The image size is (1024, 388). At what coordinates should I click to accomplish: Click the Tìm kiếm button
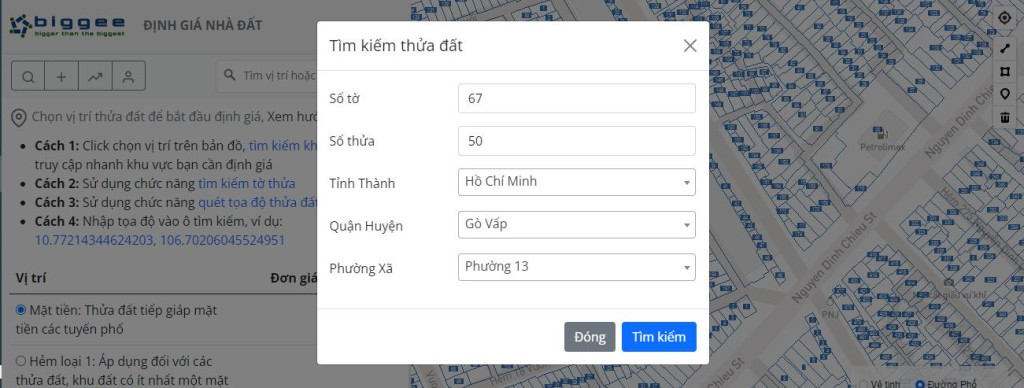point(659,337)
